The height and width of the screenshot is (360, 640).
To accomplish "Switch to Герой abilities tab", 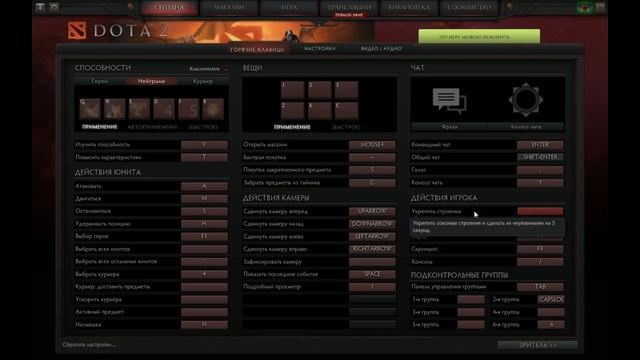I will [100, 81].
